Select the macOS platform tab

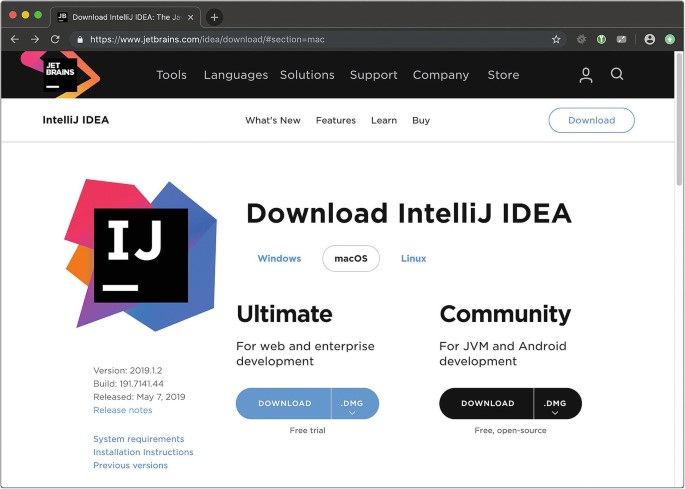(x=351, y=258)
